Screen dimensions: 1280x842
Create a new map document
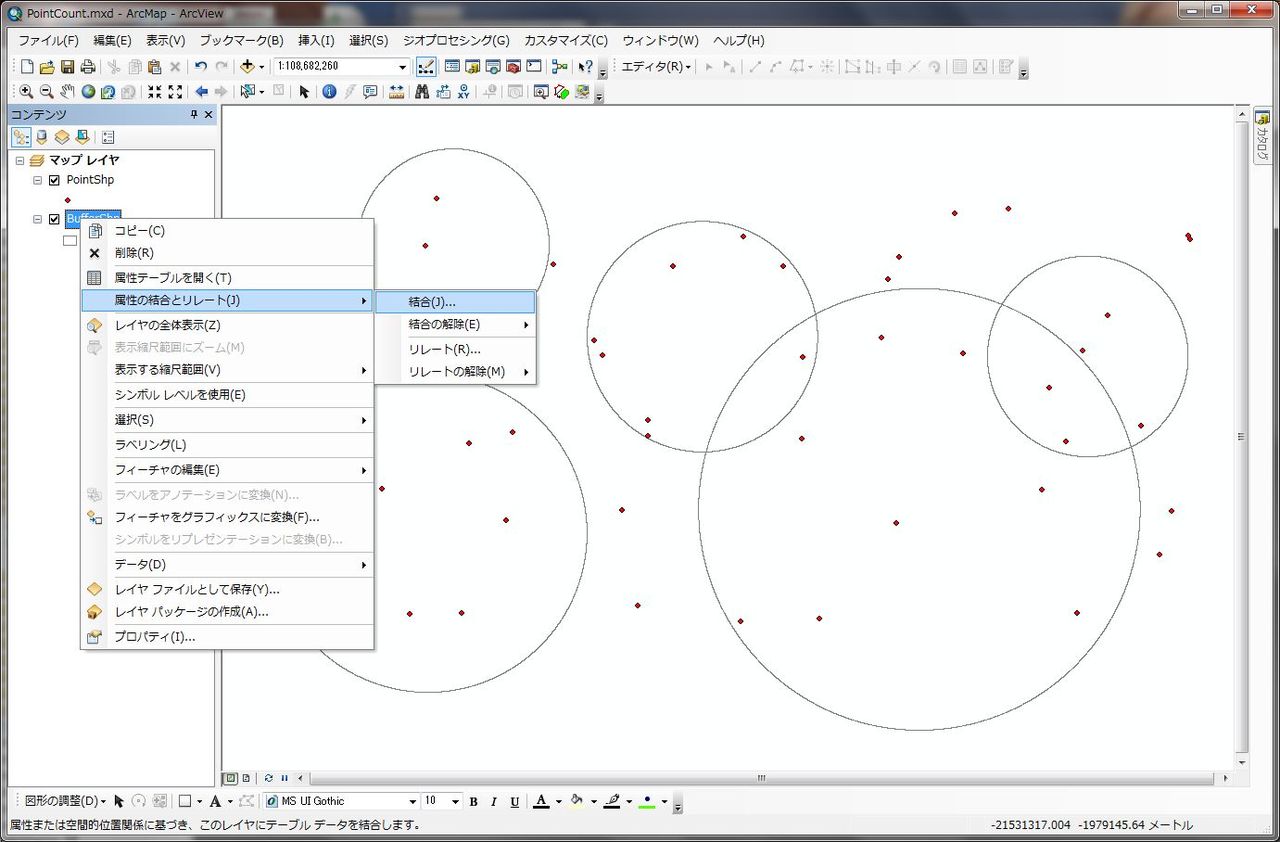click(28, 67)
